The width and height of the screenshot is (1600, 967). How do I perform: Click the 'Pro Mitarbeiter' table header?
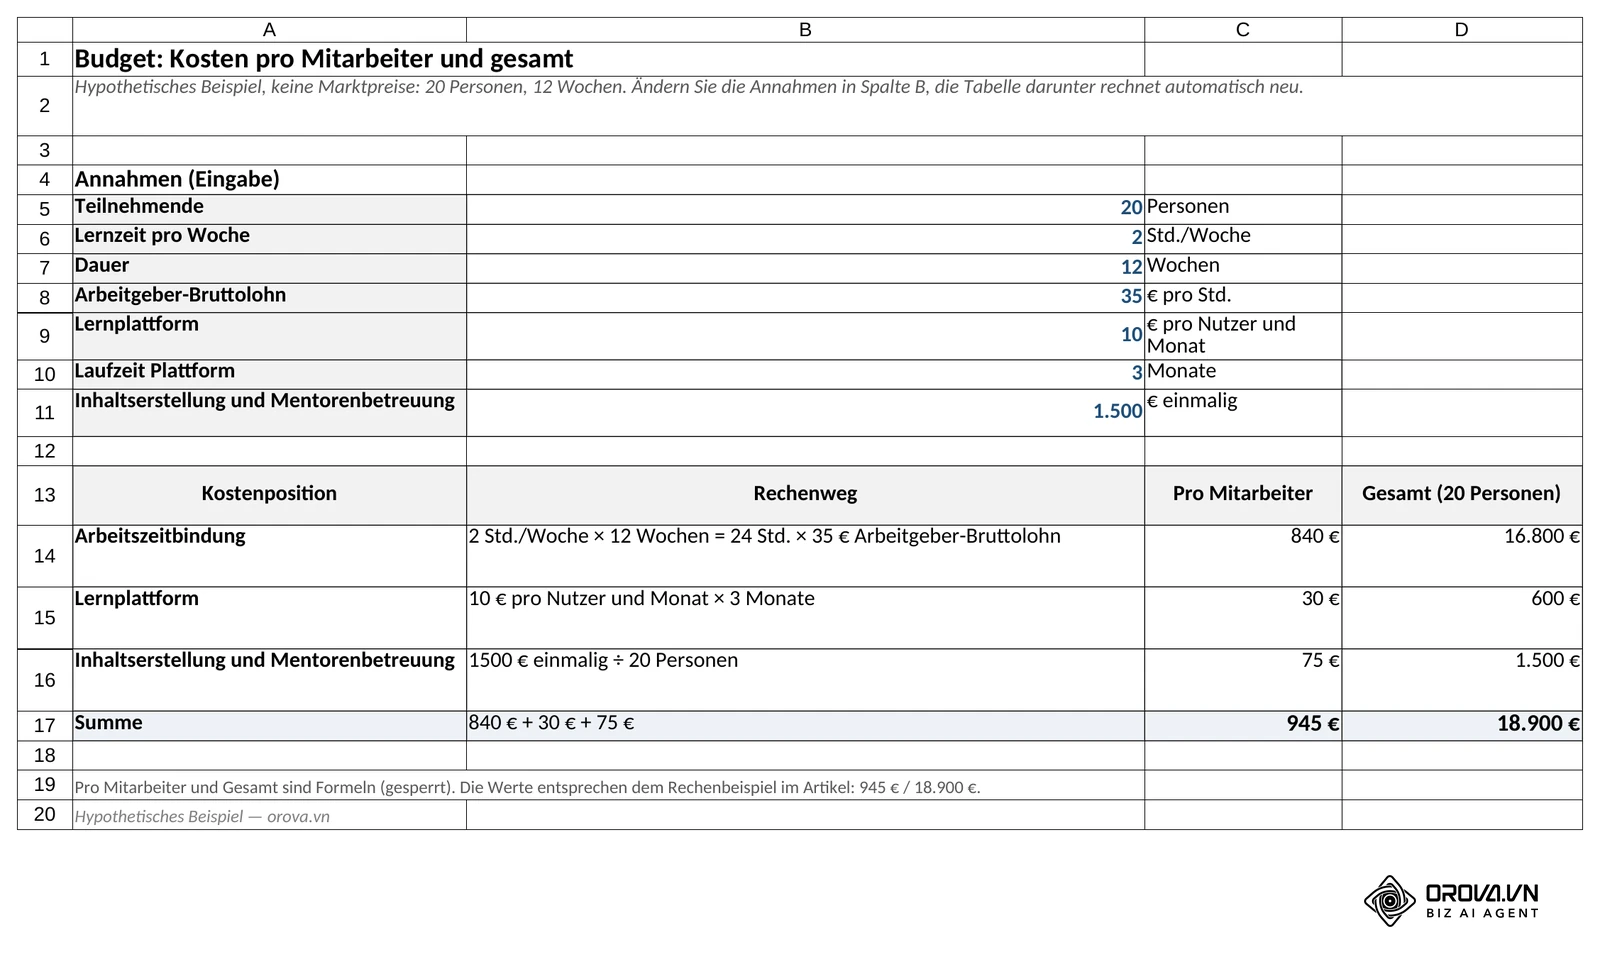point(1243,495)
